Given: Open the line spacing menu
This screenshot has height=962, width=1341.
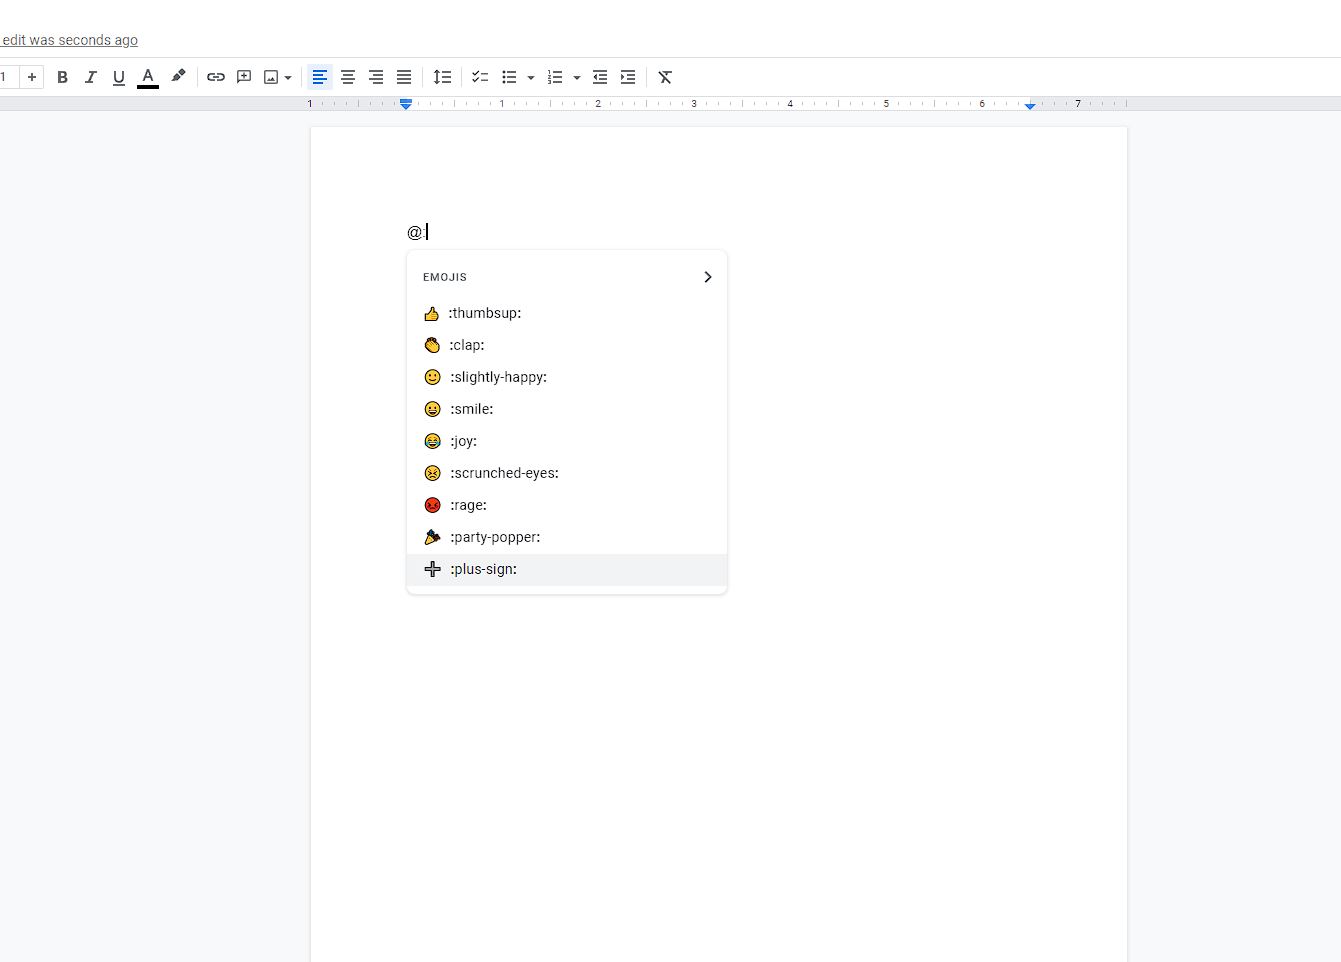Looking at the screenshot, I should tap(443, 77).
